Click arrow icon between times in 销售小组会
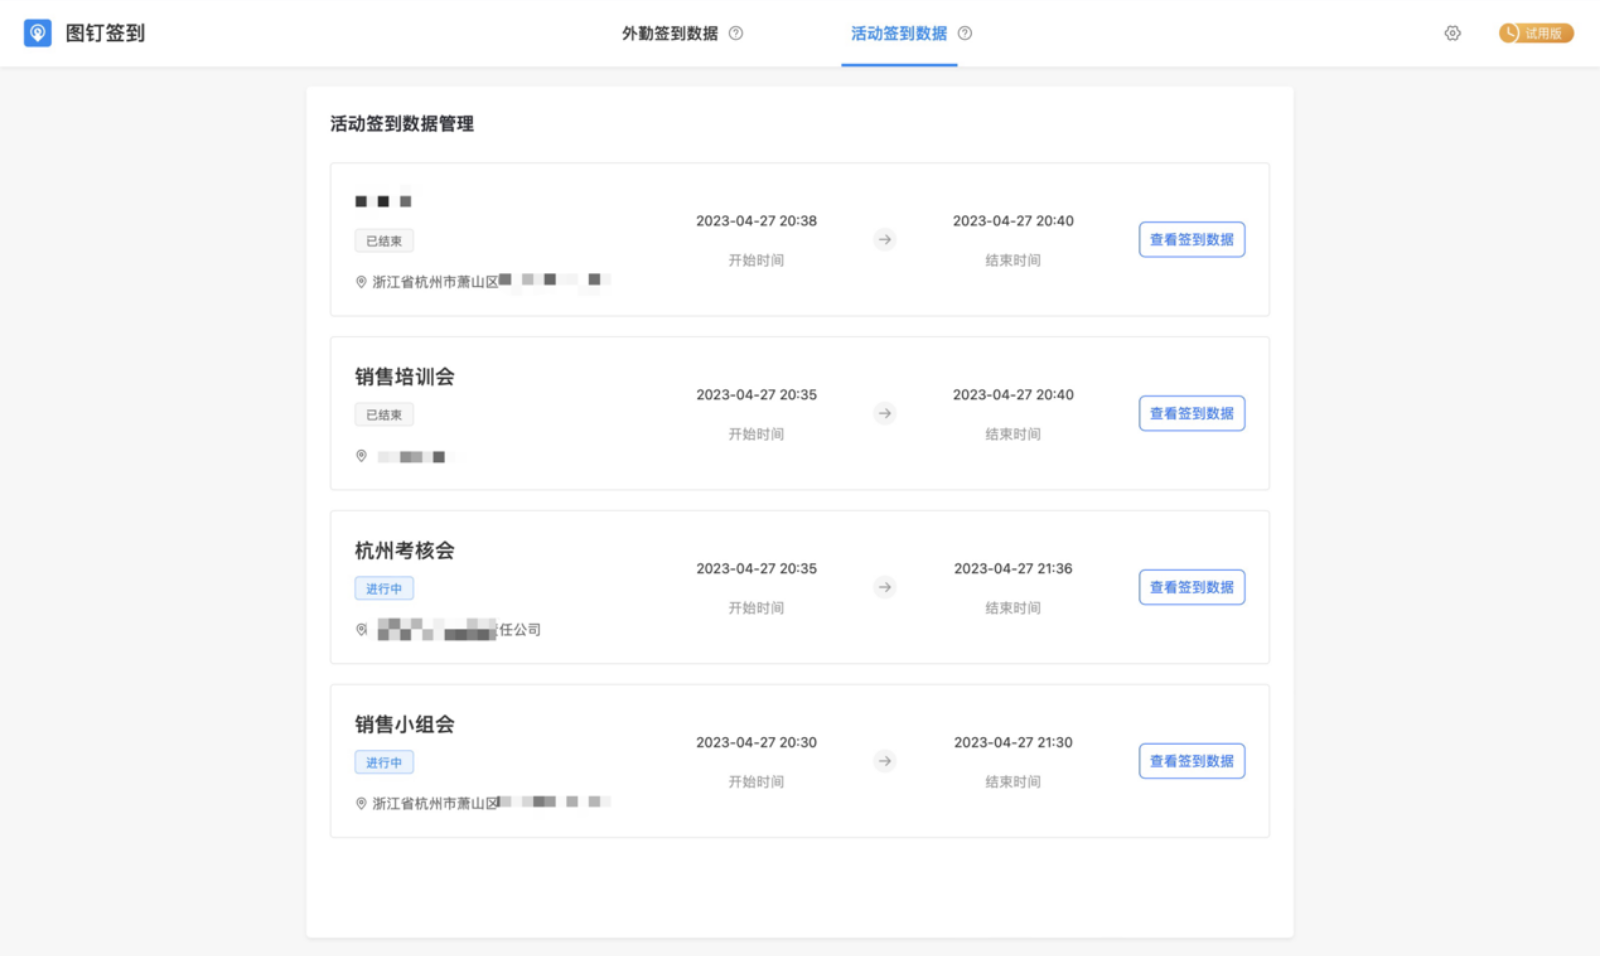1600x956 pixels. (x=884, y=761)
